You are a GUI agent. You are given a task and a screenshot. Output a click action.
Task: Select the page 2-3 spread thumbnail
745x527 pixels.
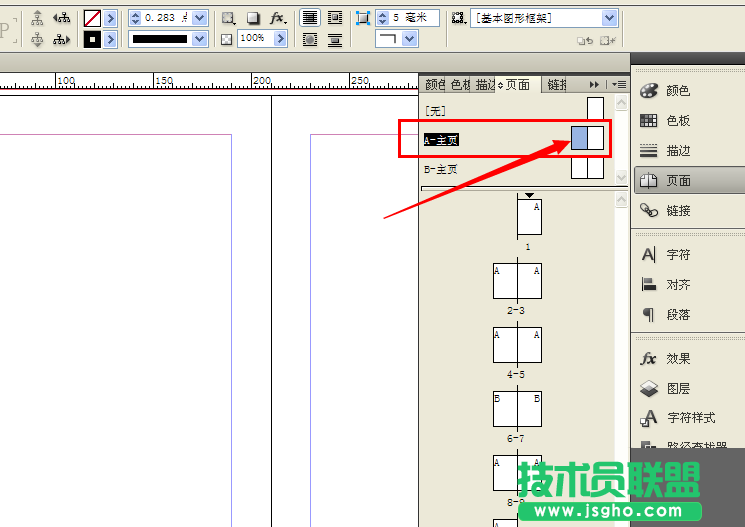[516, 281]
